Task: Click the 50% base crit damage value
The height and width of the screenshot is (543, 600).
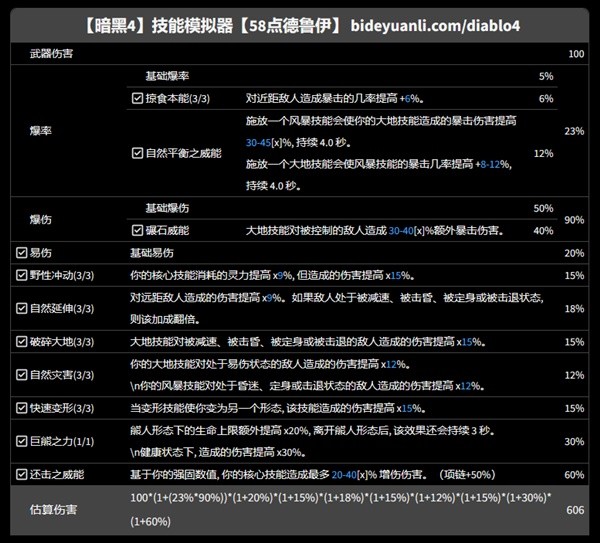Action: coord(543,208)
